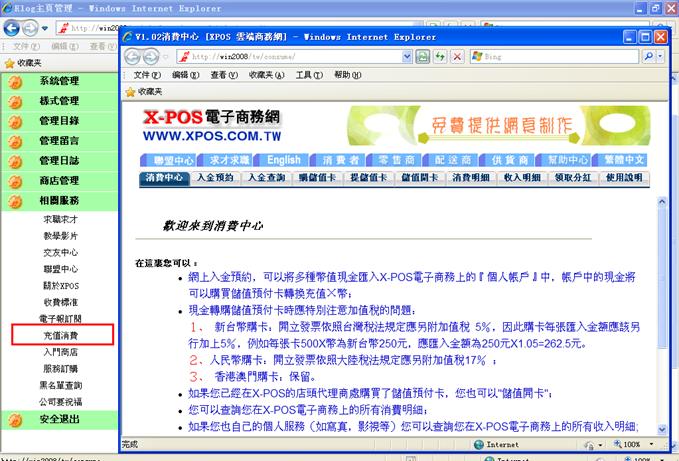Click the back arrow in front browser window

tap(133, 57)
